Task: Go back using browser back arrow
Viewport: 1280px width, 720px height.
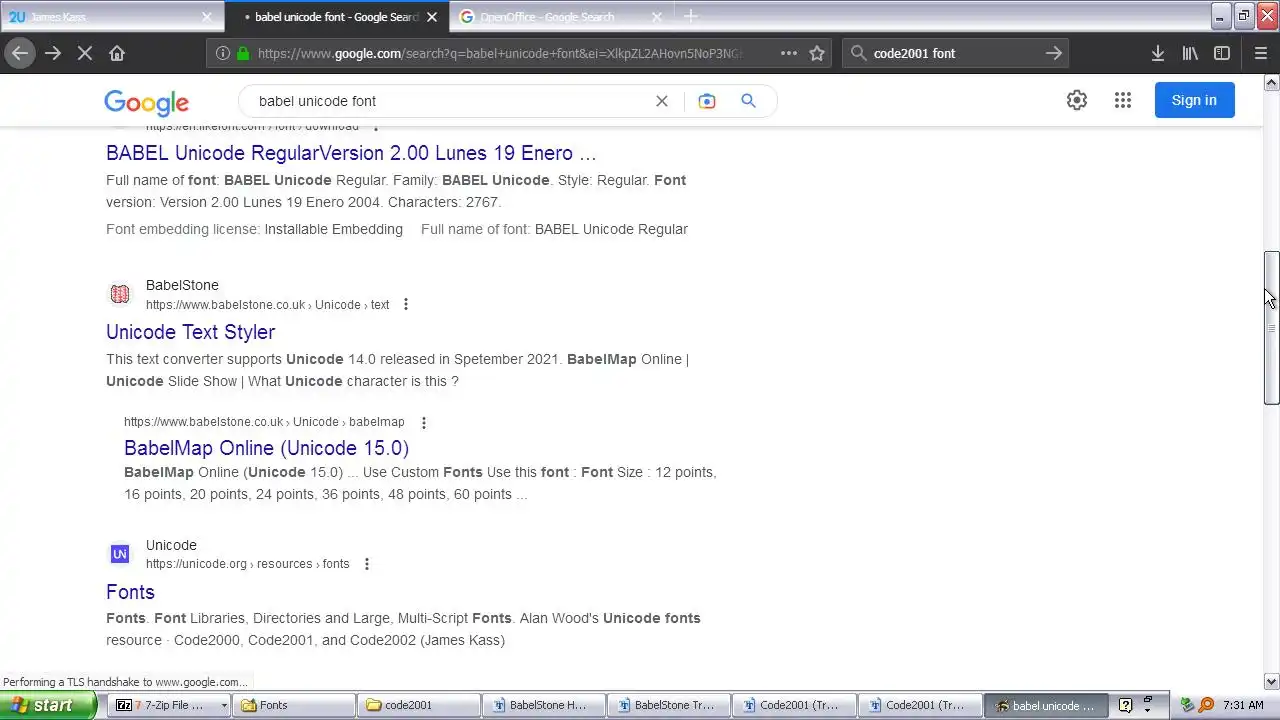Action: click(20, 53)
